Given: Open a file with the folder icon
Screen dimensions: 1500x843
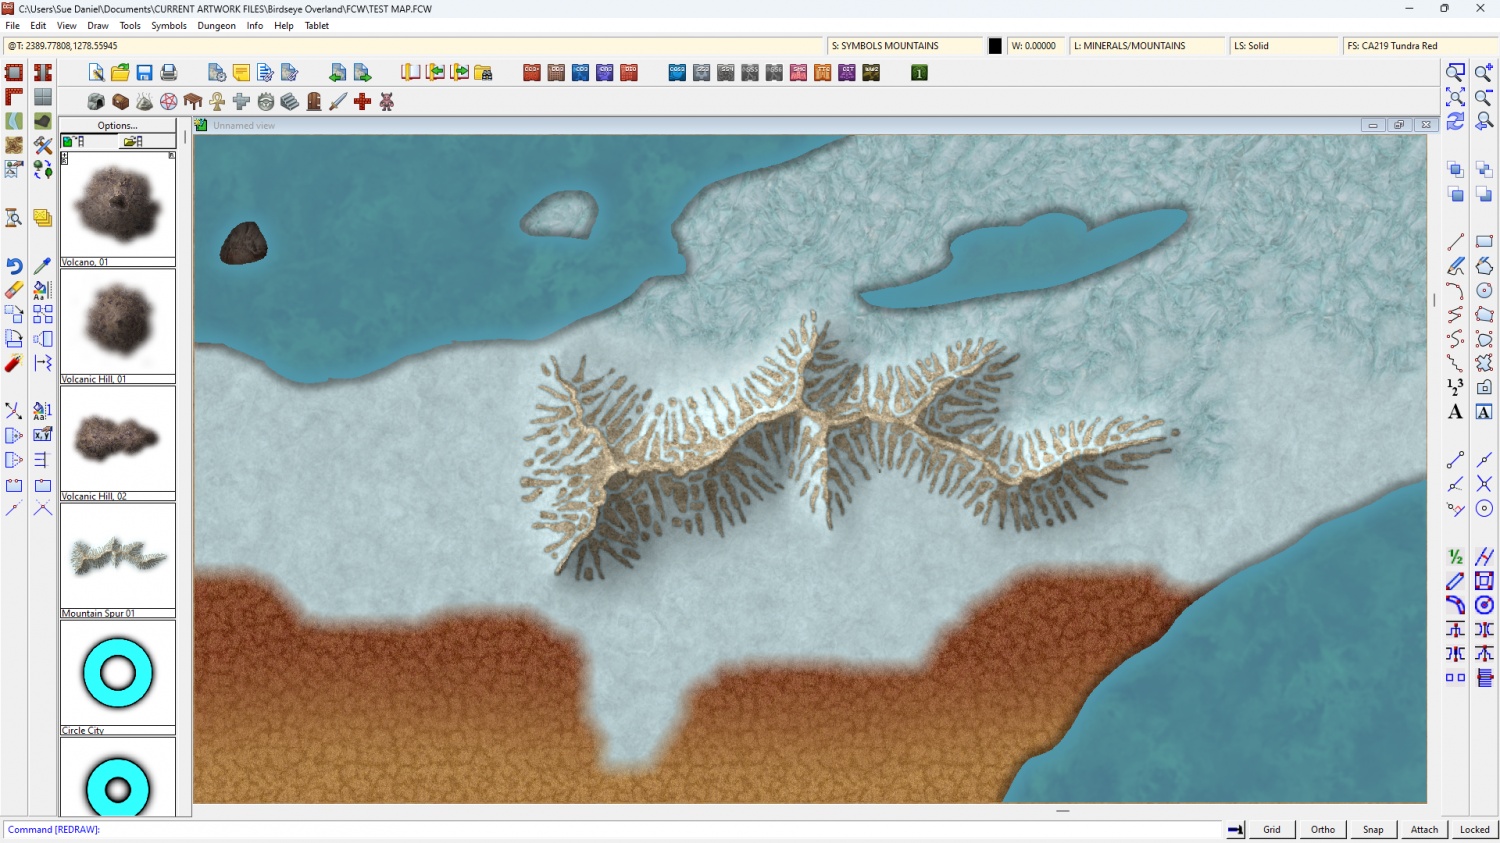Looking at the screenshot, I should 120,72.
